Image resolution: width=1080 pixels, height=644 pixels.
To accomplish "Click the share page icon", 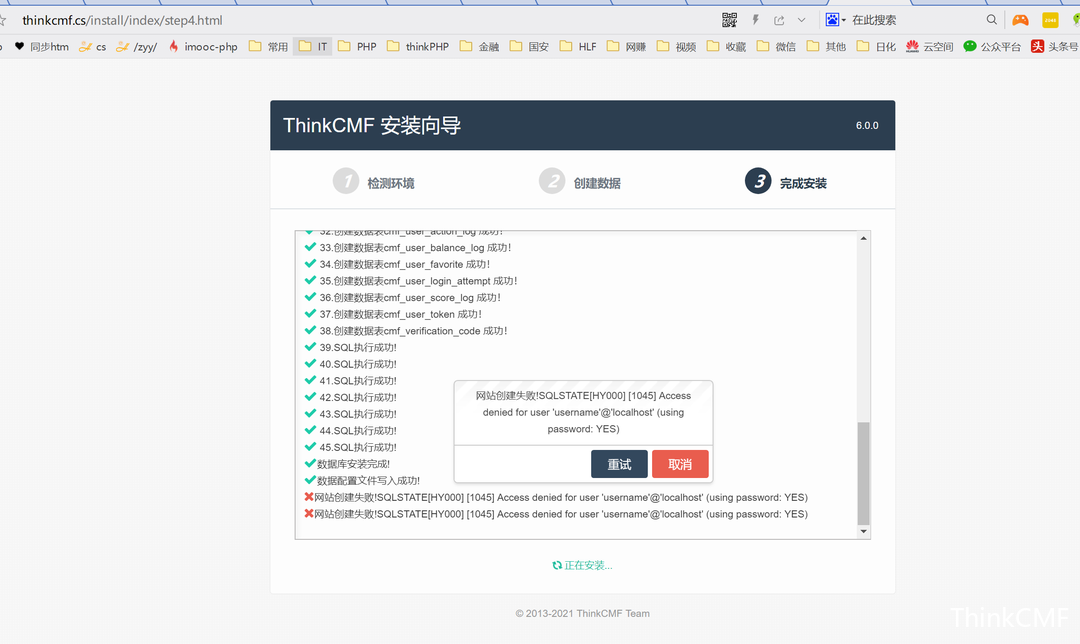I will click(779, 20).
